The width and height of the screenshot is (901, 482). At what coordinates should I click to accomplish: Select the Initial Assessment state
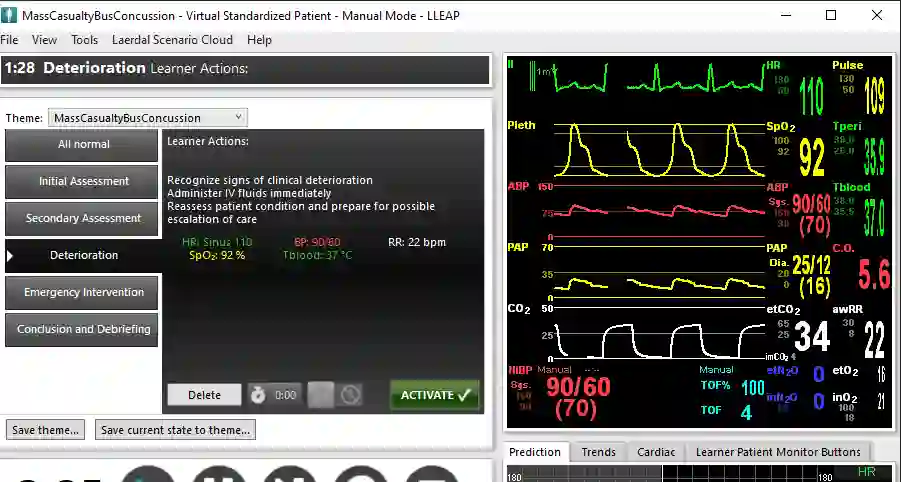click(x=82, y=182)
